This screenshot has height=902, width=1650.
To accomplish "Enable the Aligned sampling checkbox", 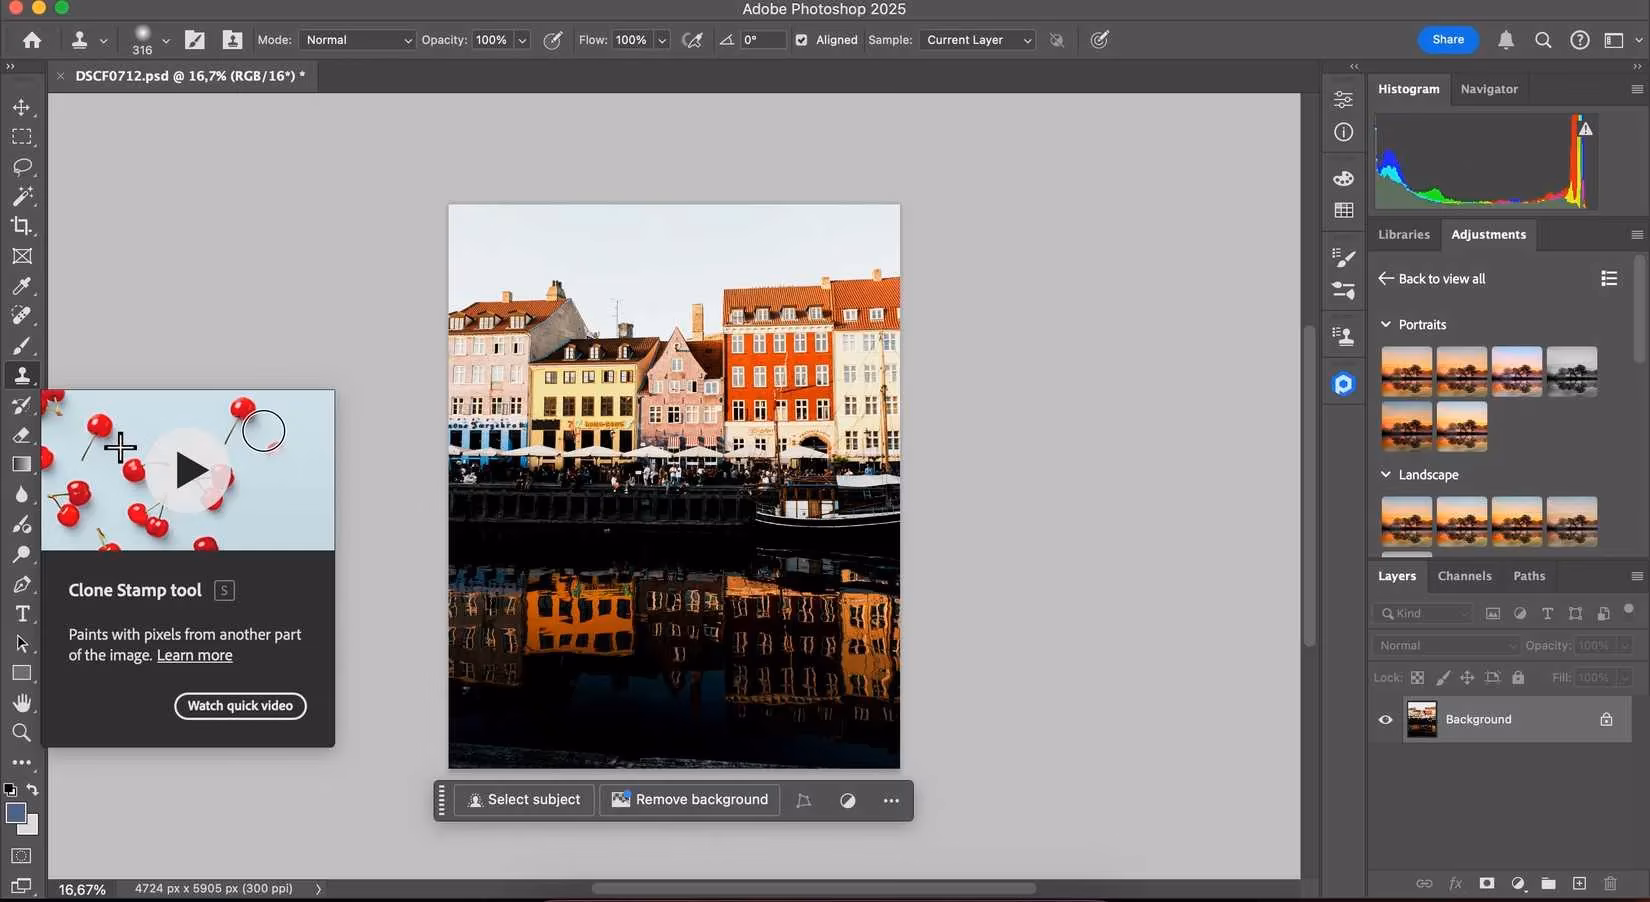I will pos(801,40).
